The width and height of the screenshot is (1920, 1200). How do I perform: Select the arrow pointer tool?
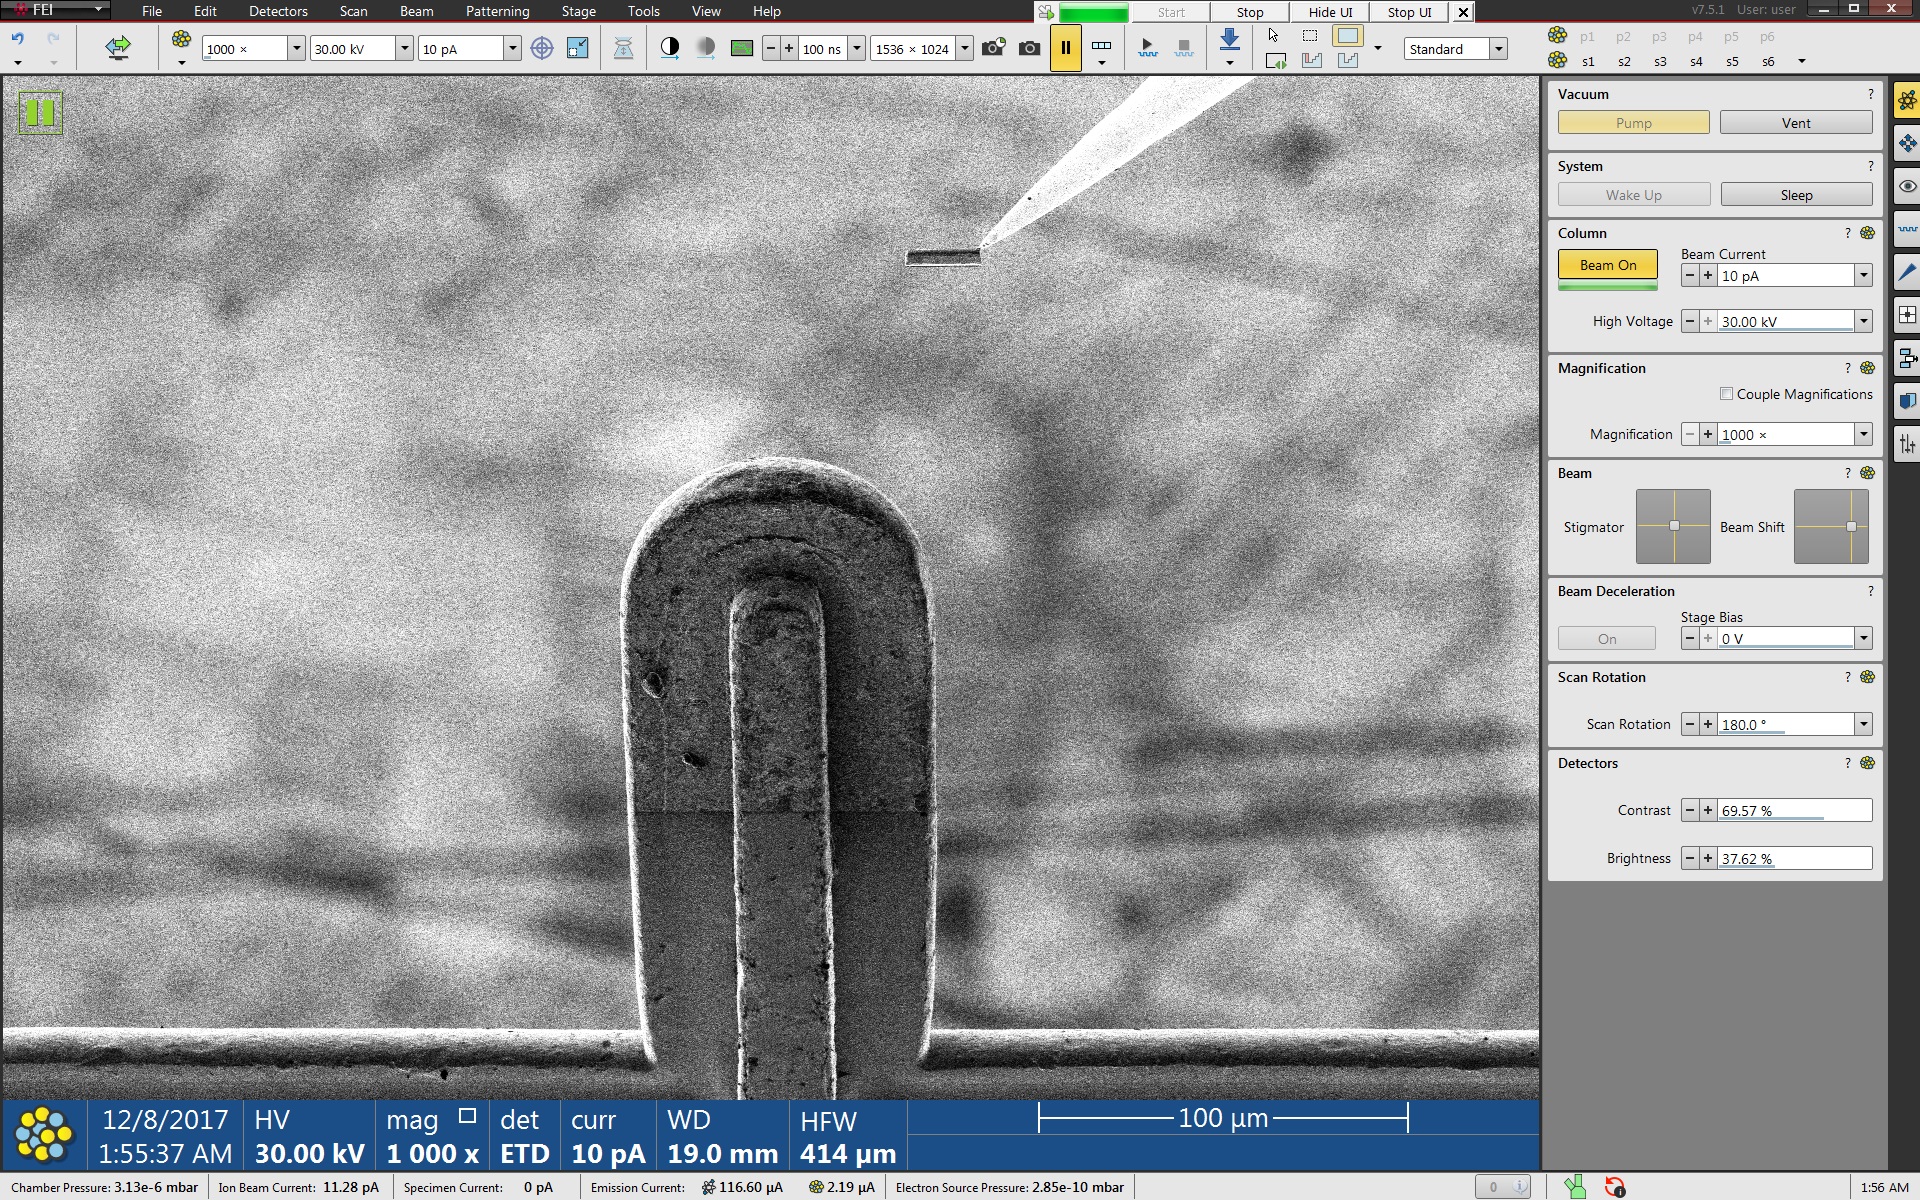[x=1273, y=36]
